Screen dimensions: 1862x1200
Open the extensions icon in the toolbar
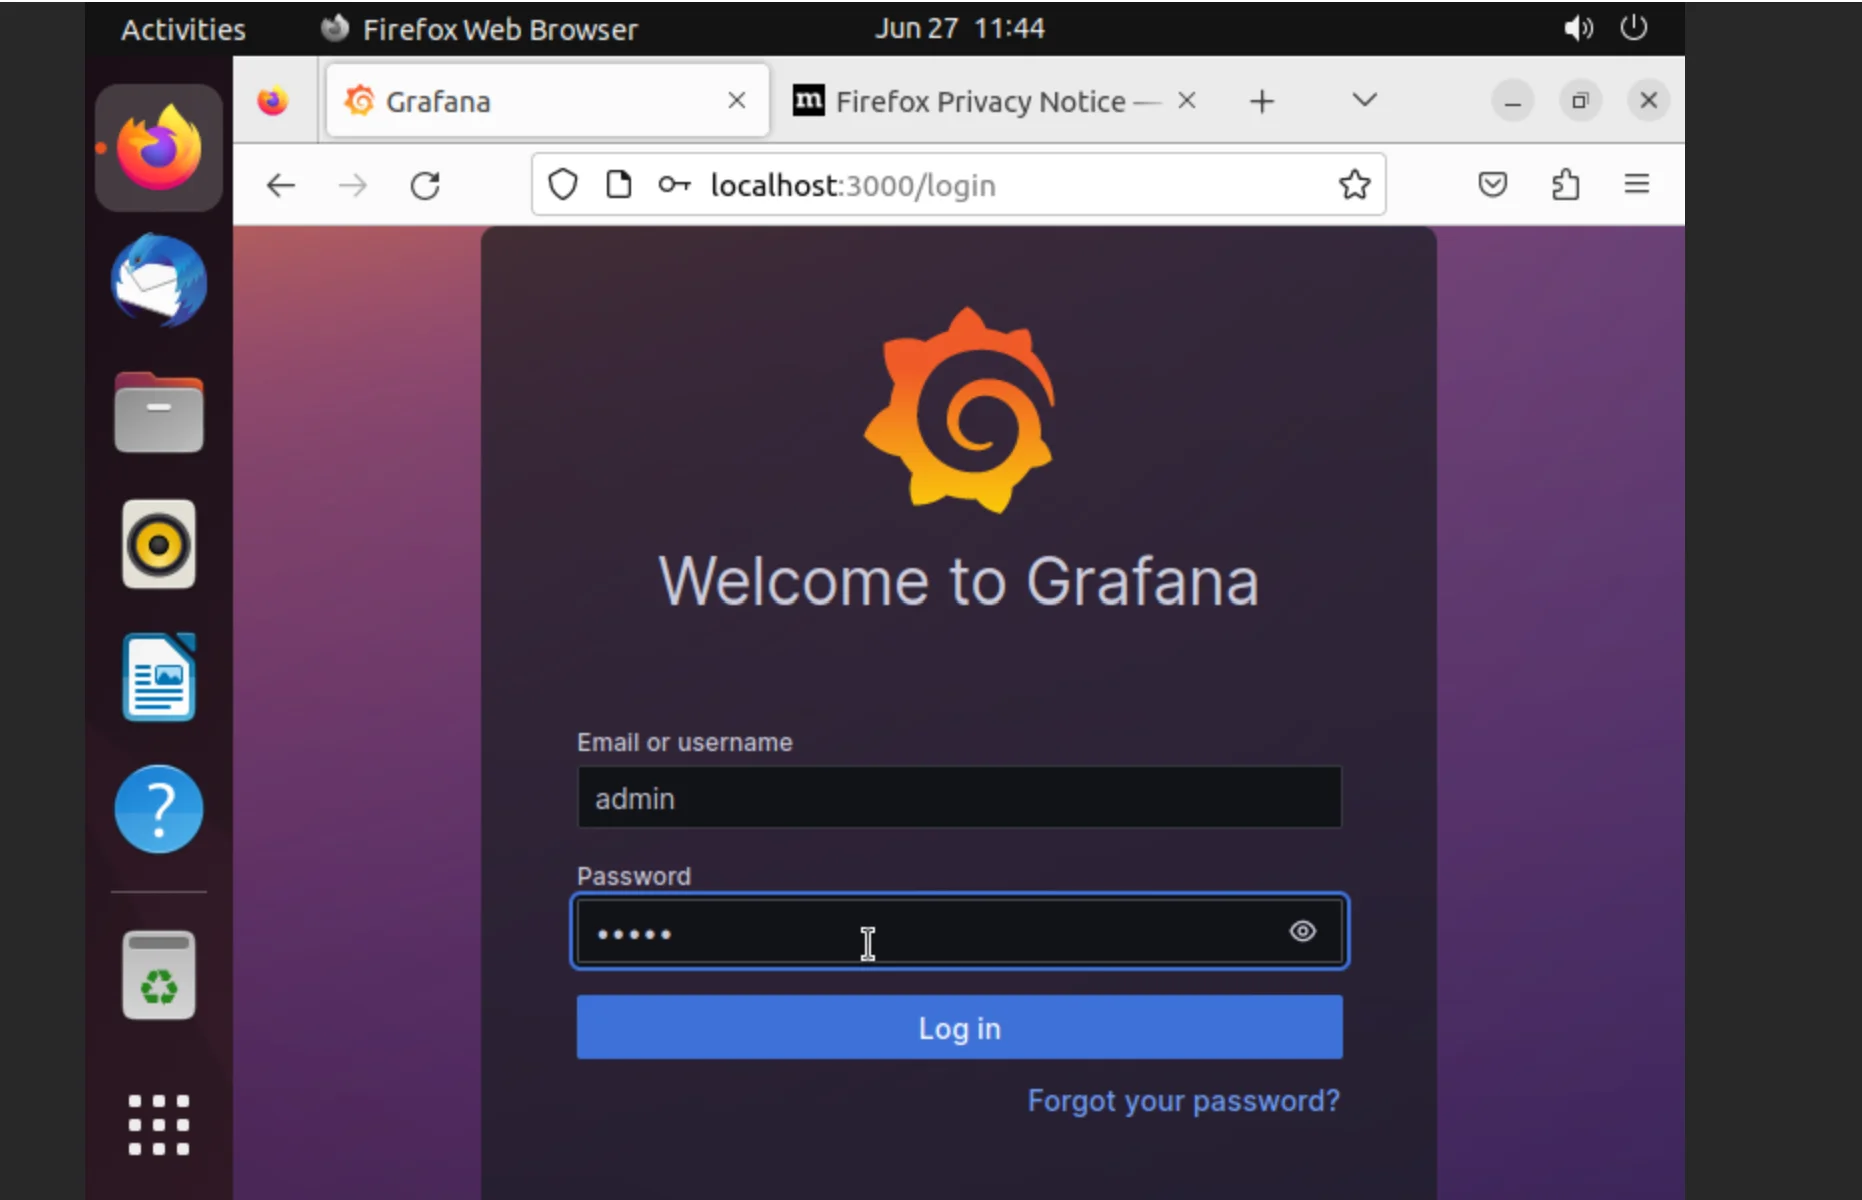1566,184
